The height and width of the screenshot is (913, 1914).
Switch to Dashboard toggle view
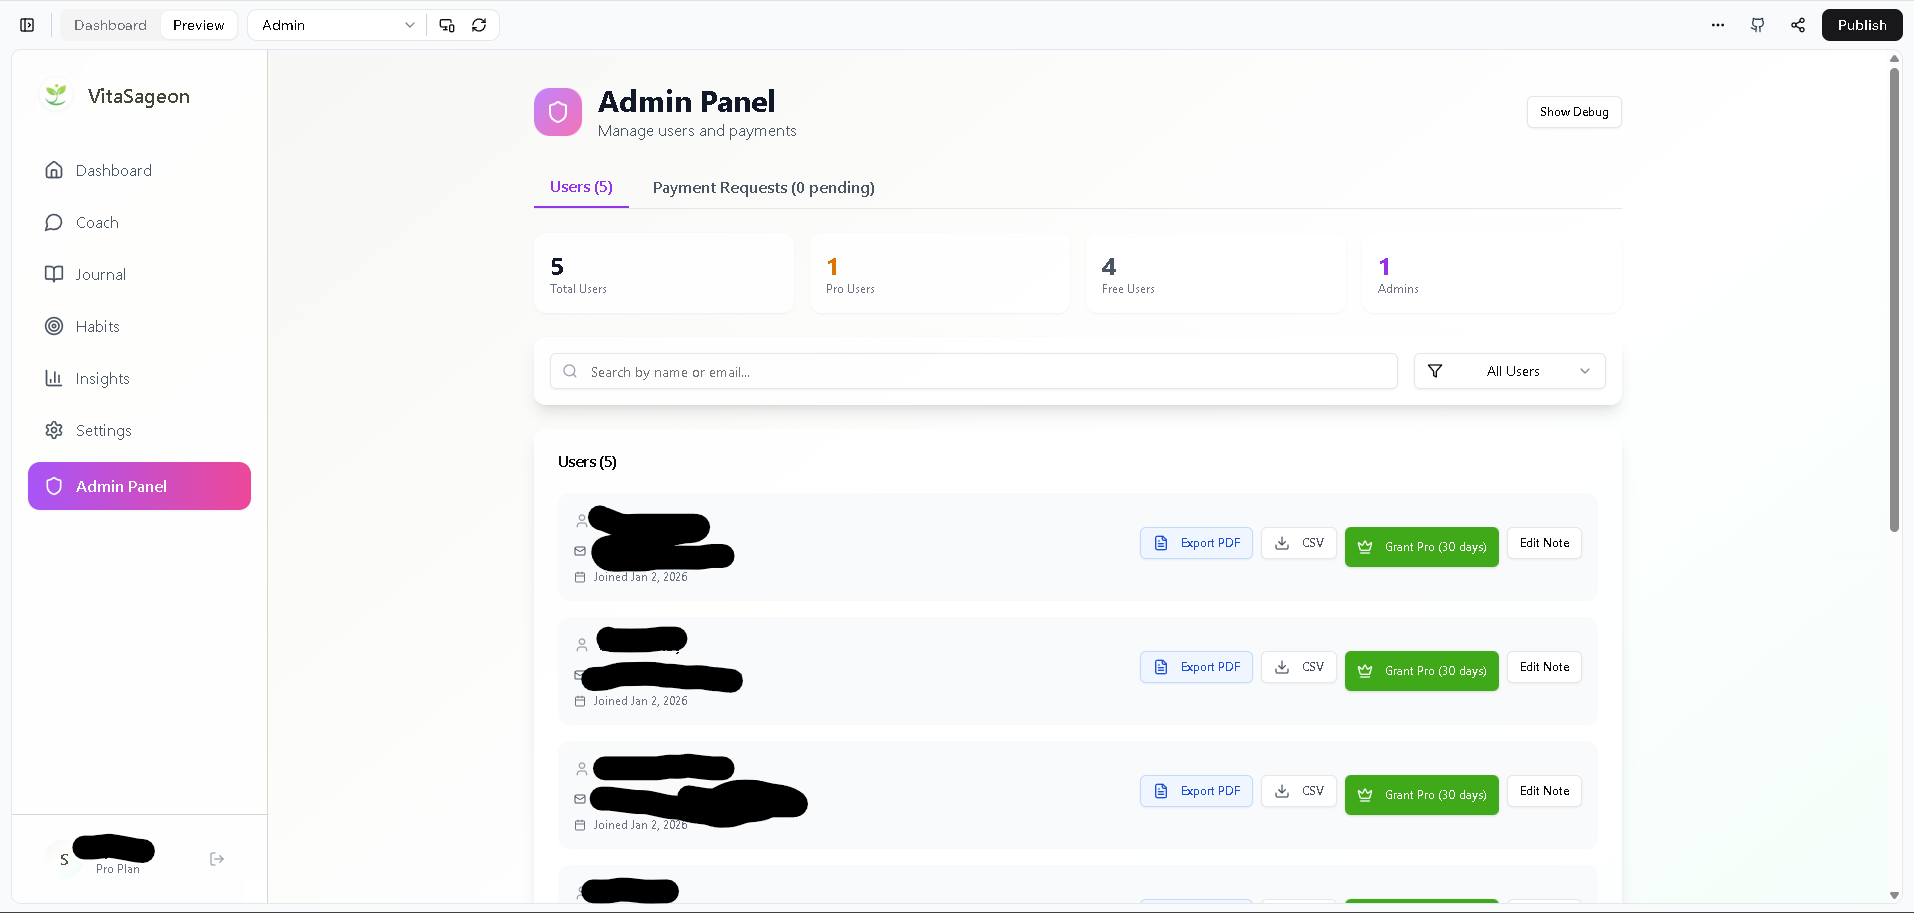(110, 25)
